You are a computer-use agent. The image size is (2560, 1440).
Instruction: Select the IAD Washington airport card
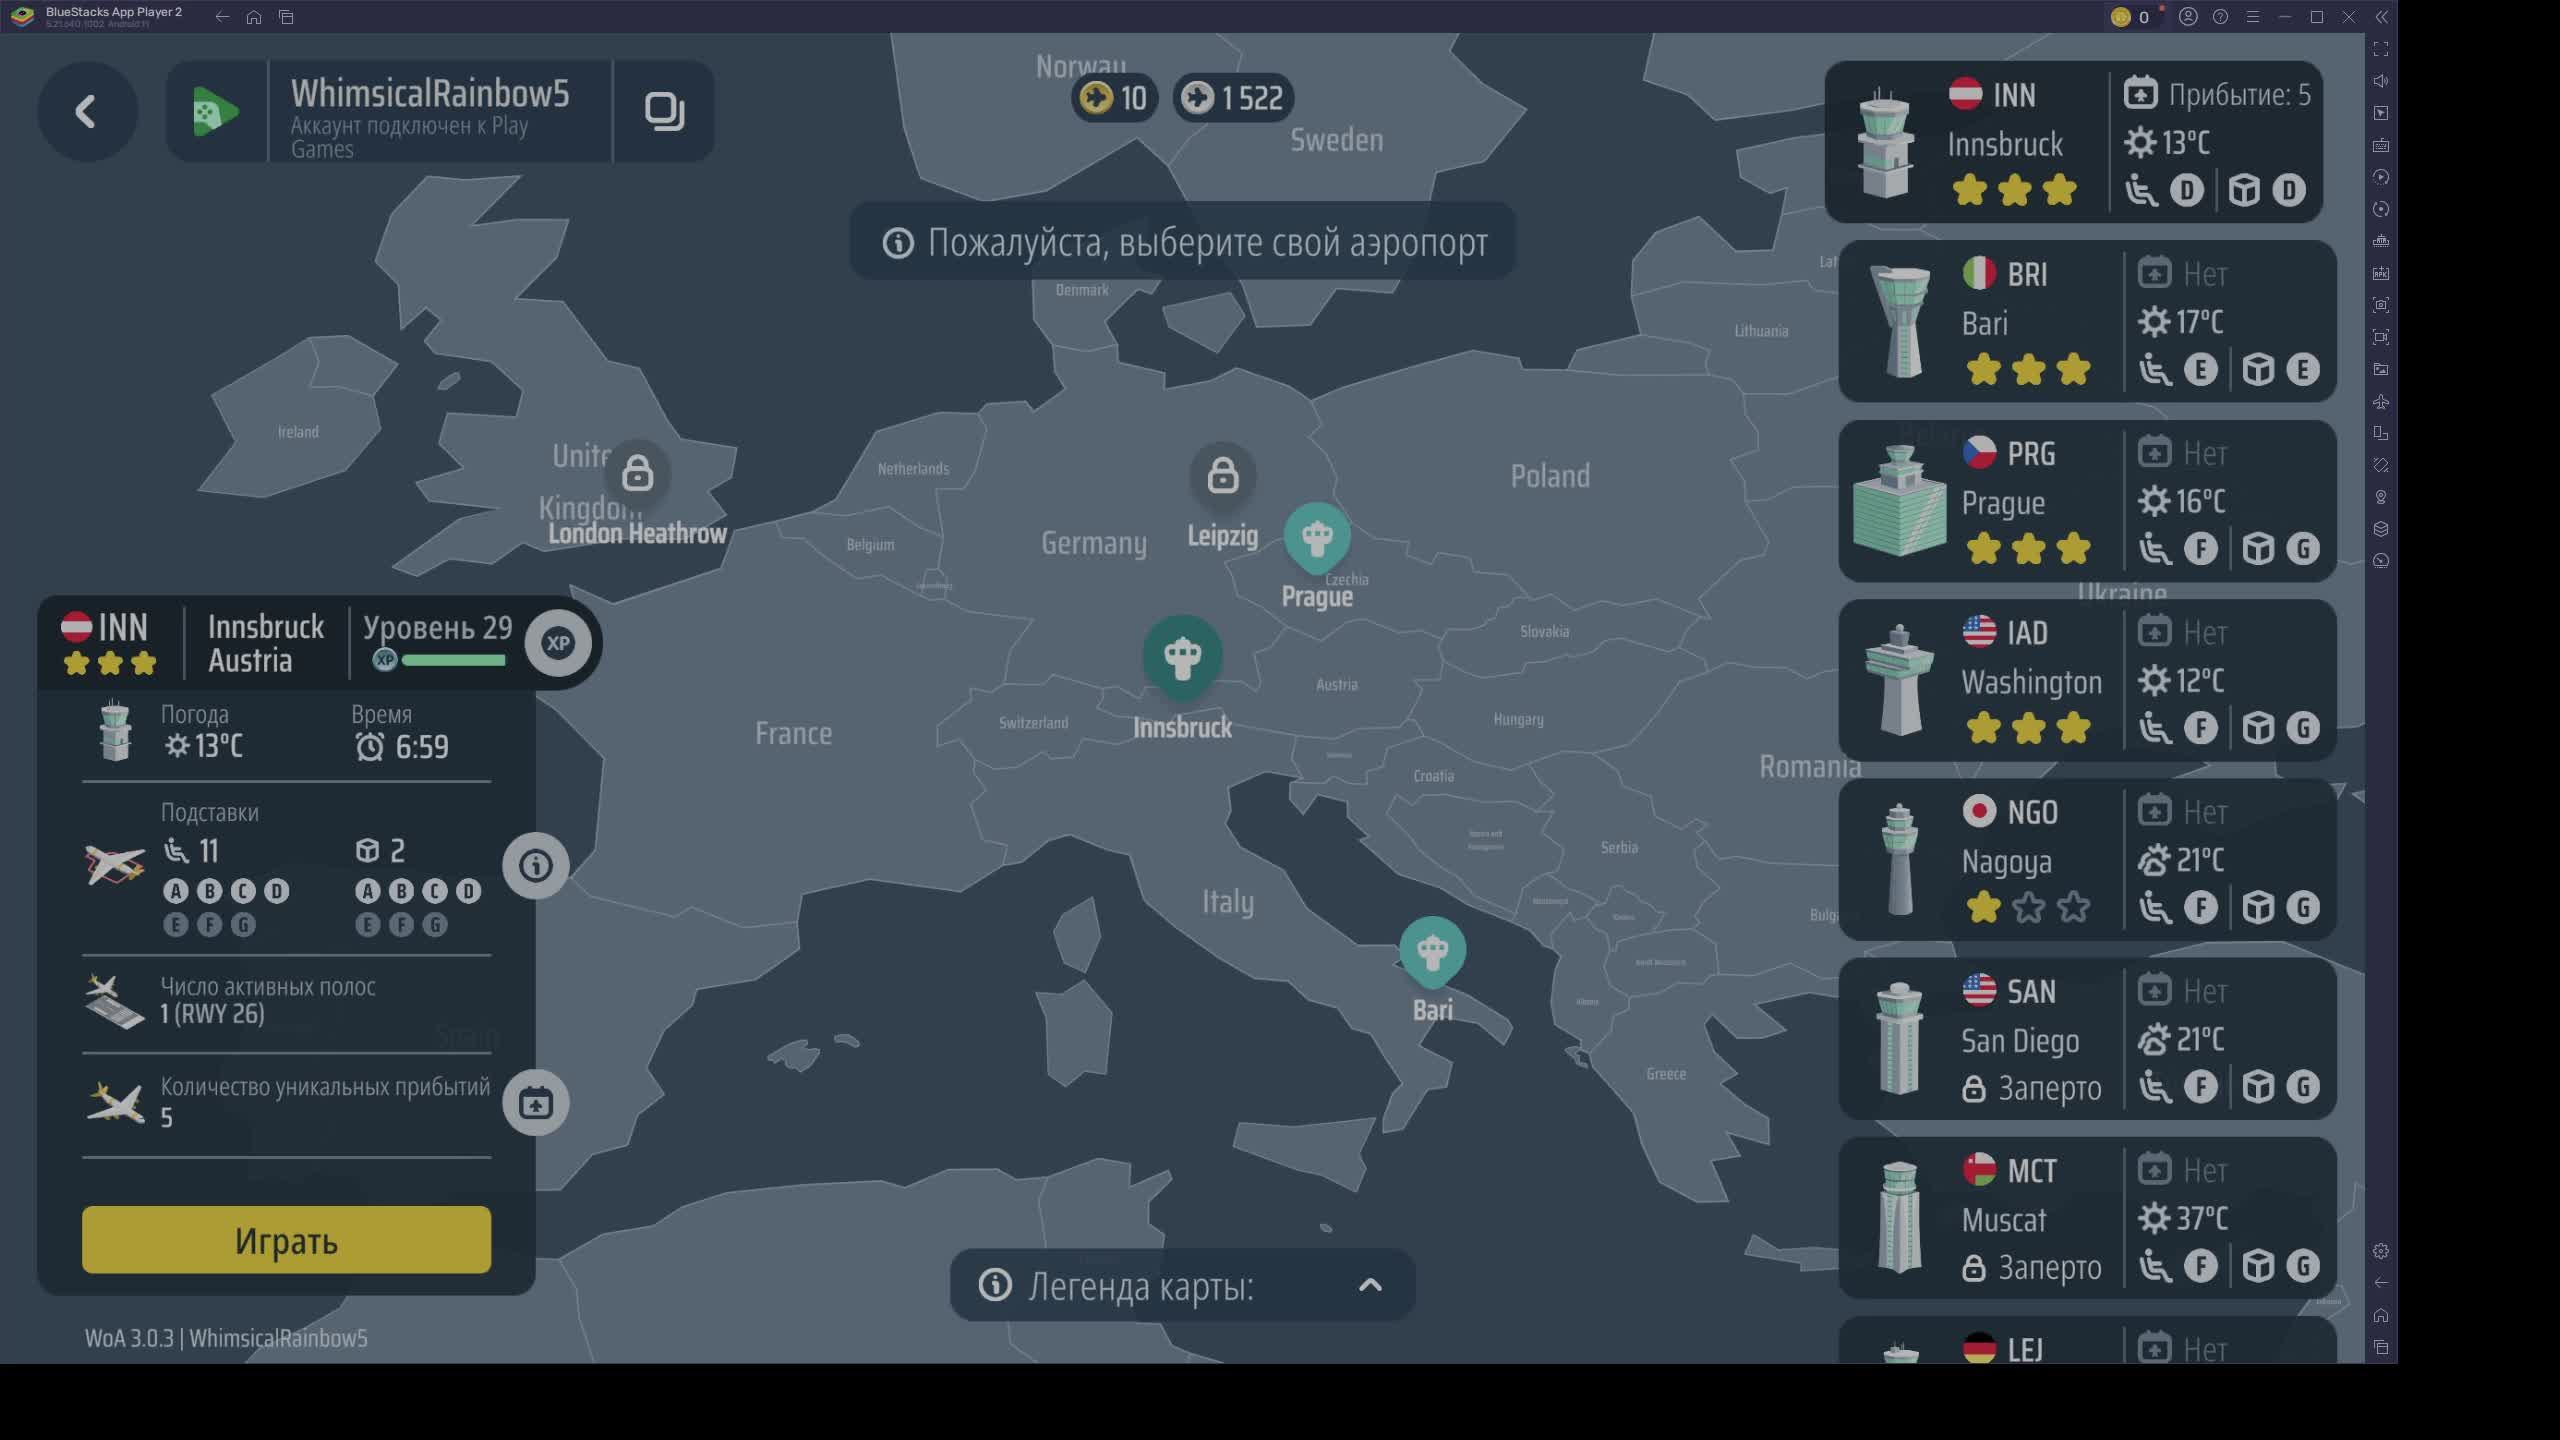click(x=2087, y=680)
